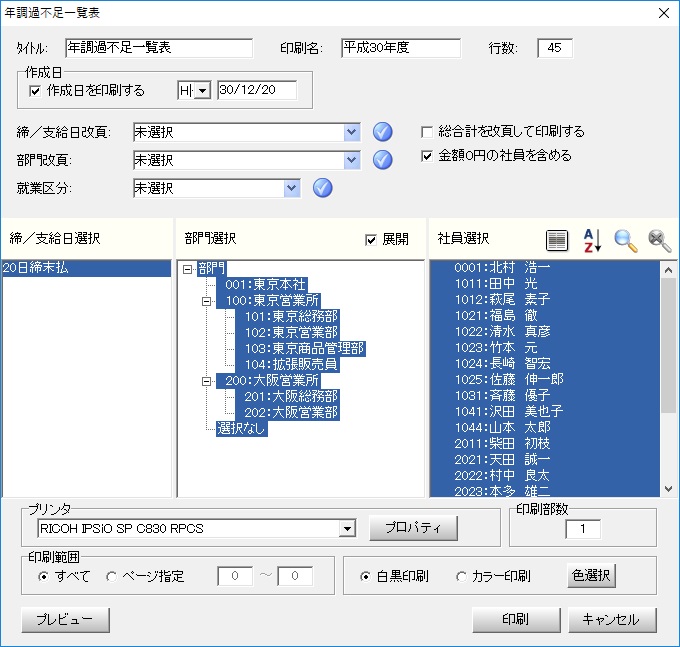Open the 部門改頁 dropdown
Screen dimensions: 680x647
point(352,160)
